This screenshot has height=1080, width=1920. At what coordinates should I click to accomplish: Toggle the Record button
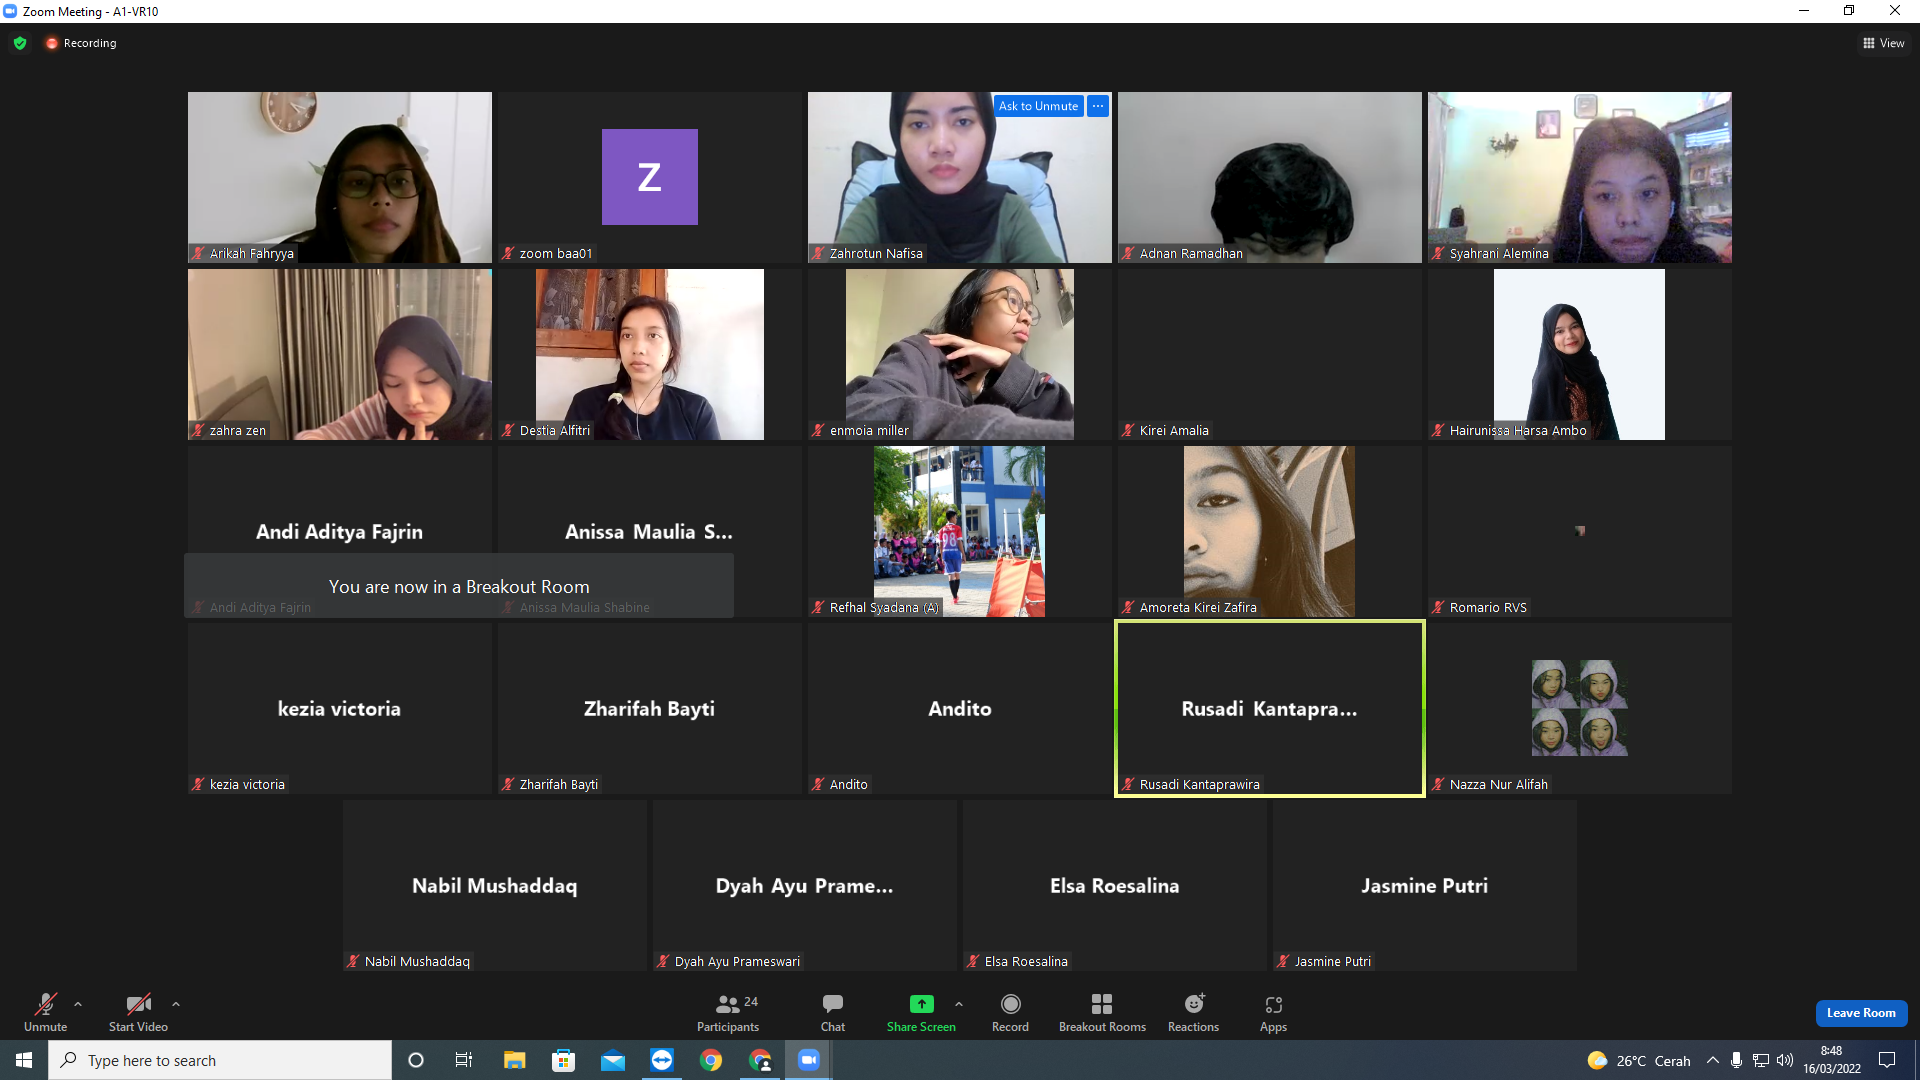1010,1012
